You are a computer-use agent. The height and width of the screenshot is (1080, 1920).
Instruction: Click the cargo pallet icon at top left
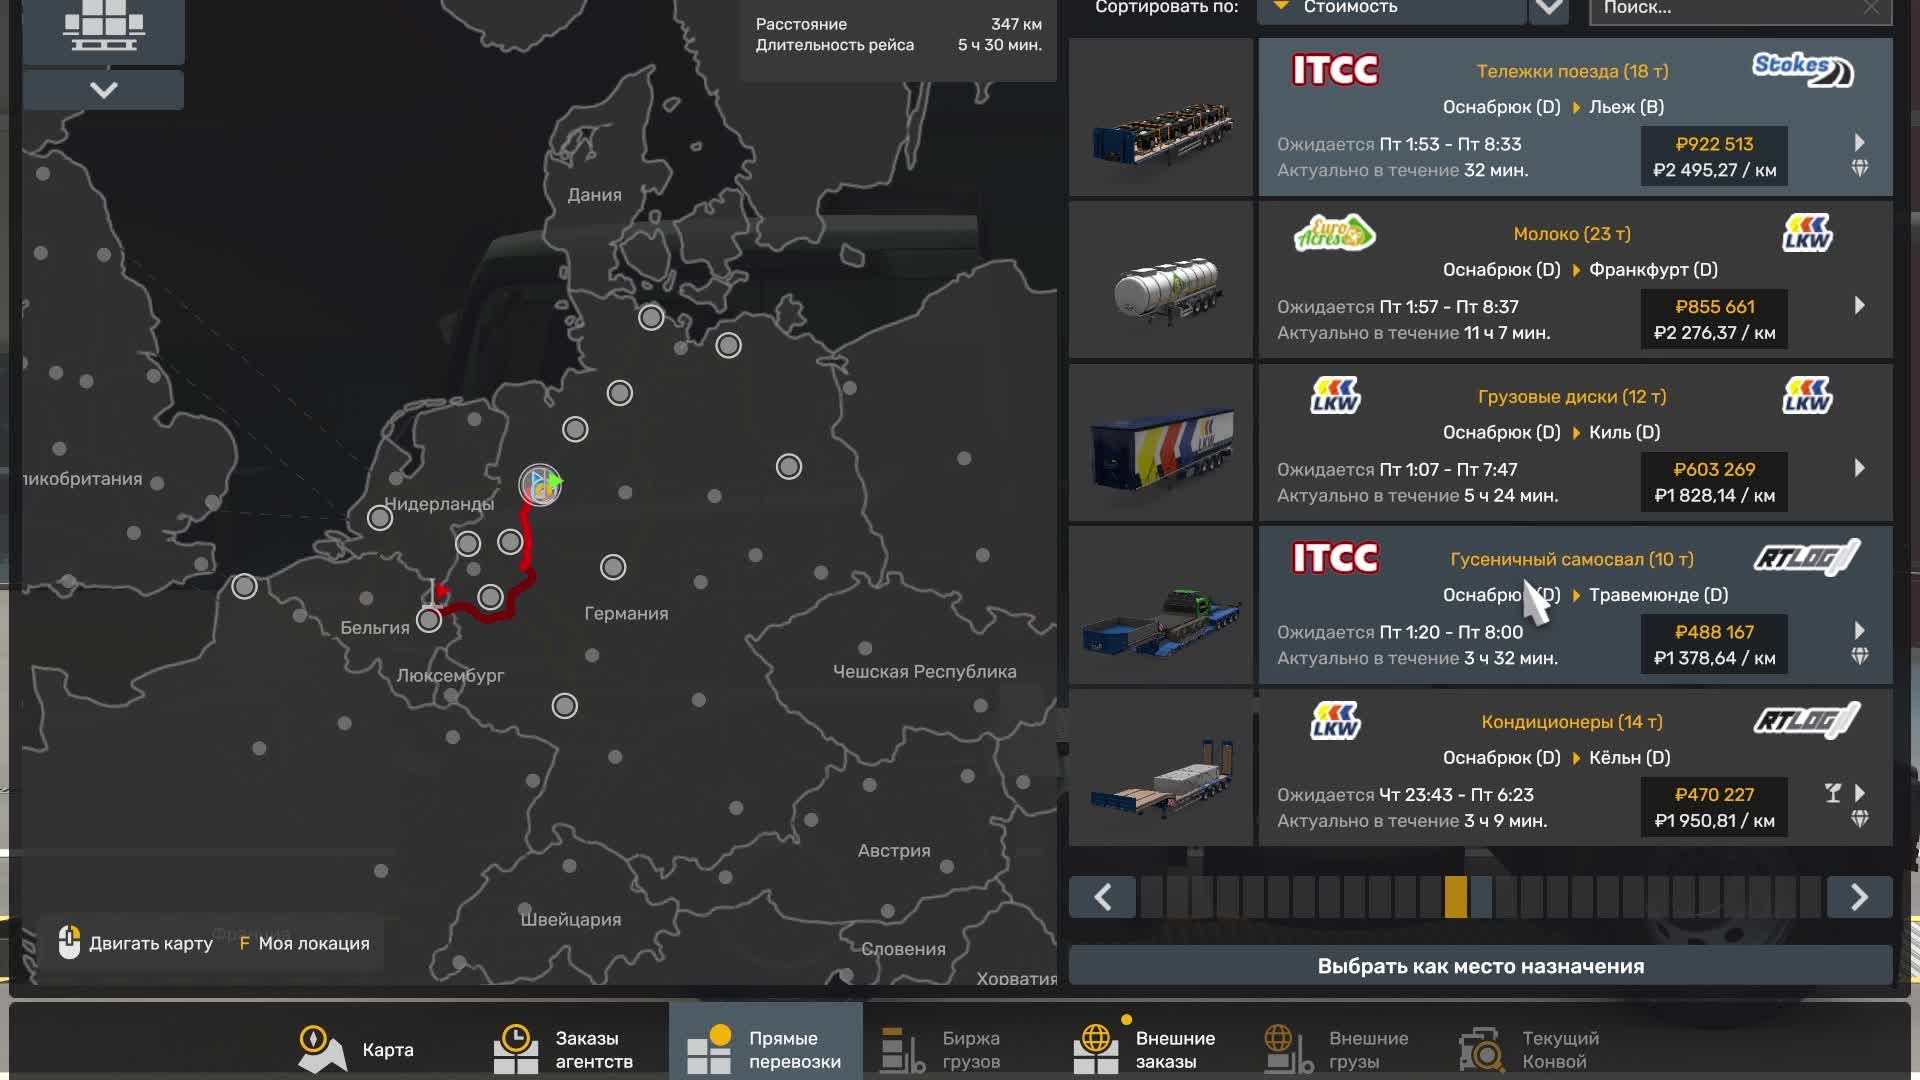pyautogui.click(x=103, y=25)
